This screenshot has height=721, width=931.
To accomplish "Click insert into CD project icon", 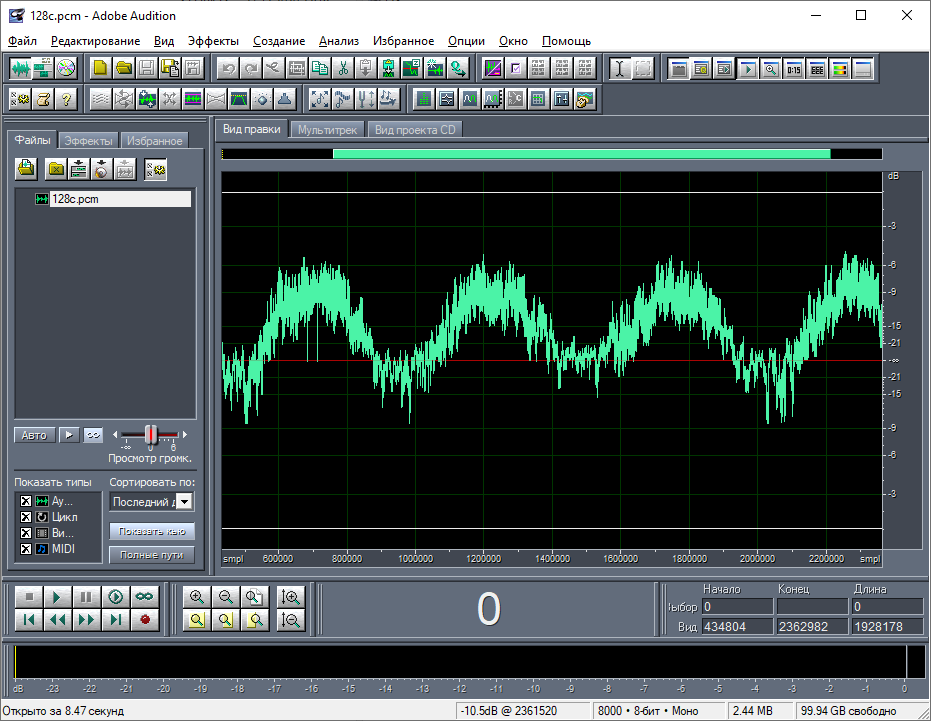I will click(x=102, y=169).
